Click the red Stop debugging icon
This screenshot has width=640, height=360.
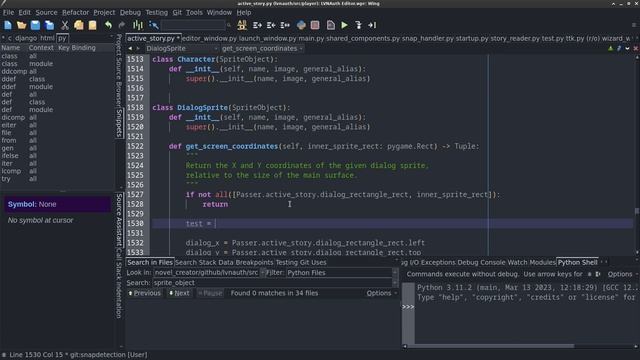click(315, 25)
